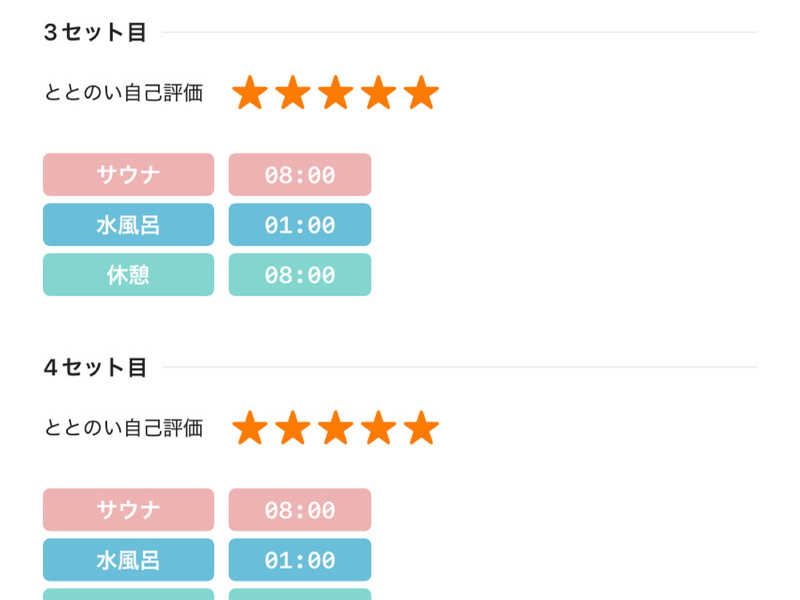Click the 水風呂 label in set 3

[x=128, y=225]
